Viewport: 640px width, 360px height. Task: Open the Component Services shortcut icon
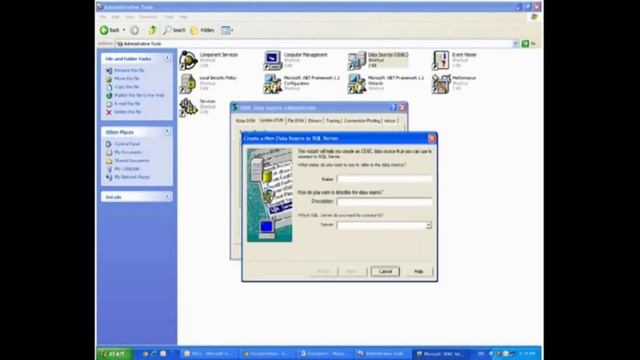pos(188,60)
